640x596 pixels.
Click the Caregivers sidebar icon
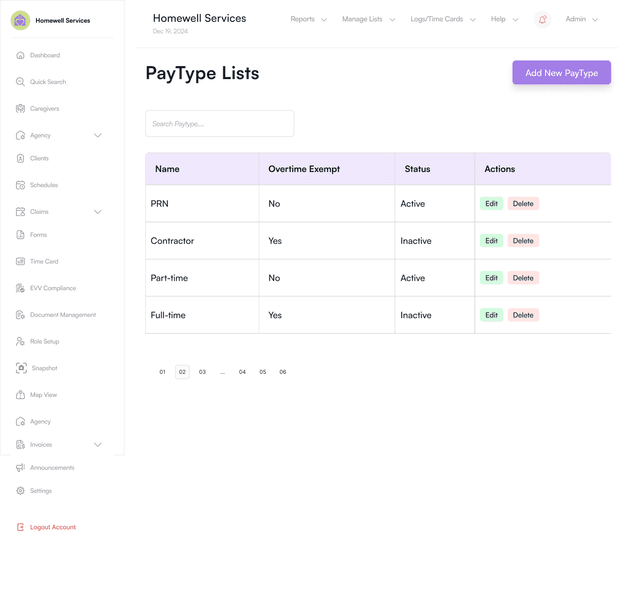pos(20,108)
